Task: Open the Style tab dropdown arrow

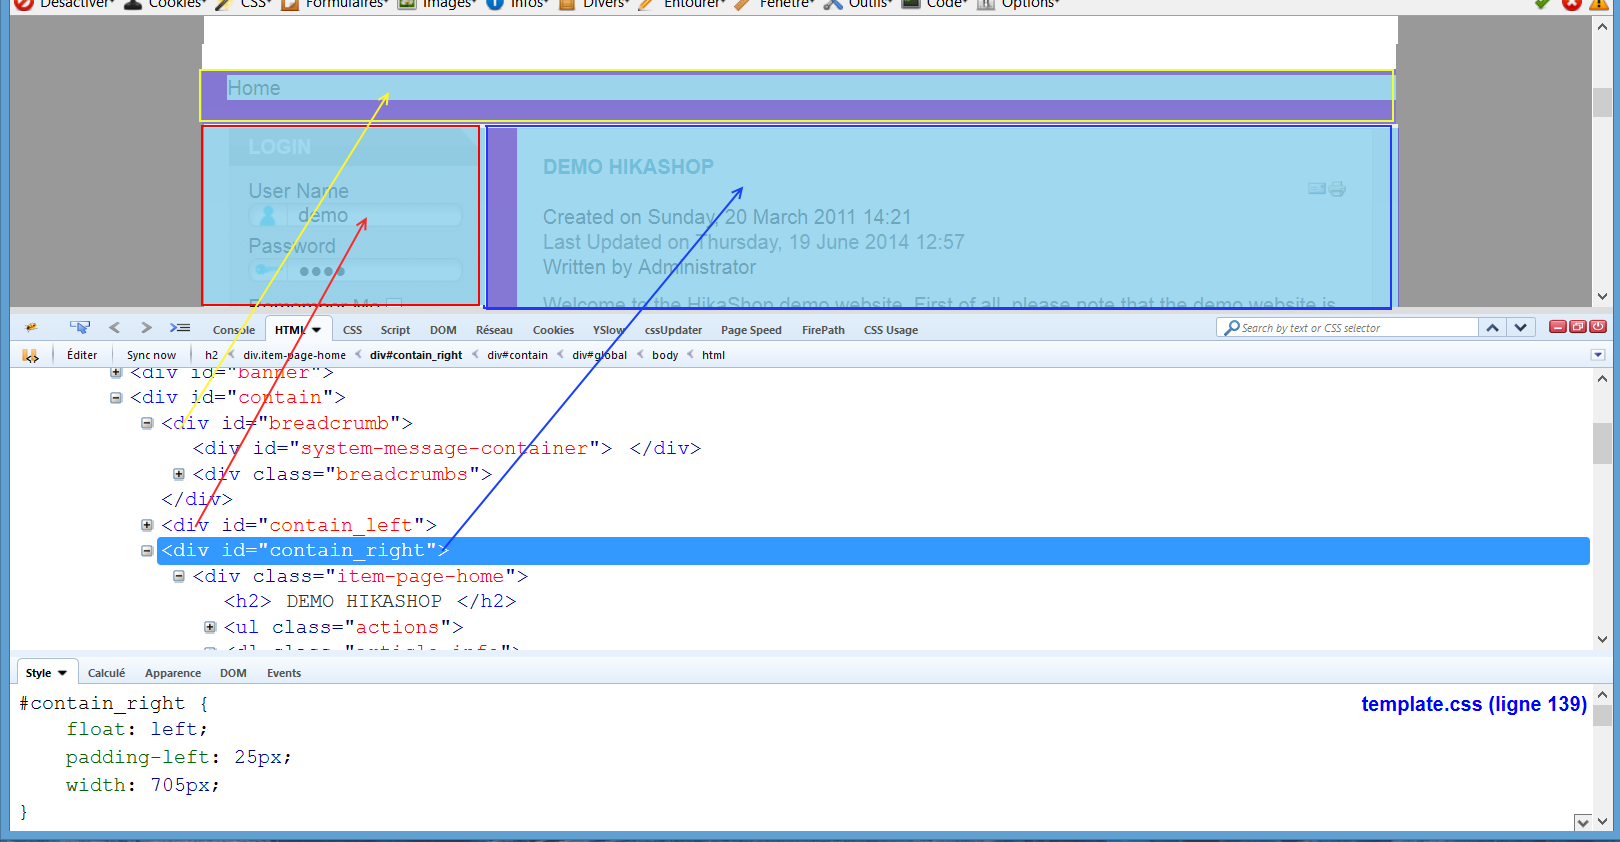Action: (63, 673)
